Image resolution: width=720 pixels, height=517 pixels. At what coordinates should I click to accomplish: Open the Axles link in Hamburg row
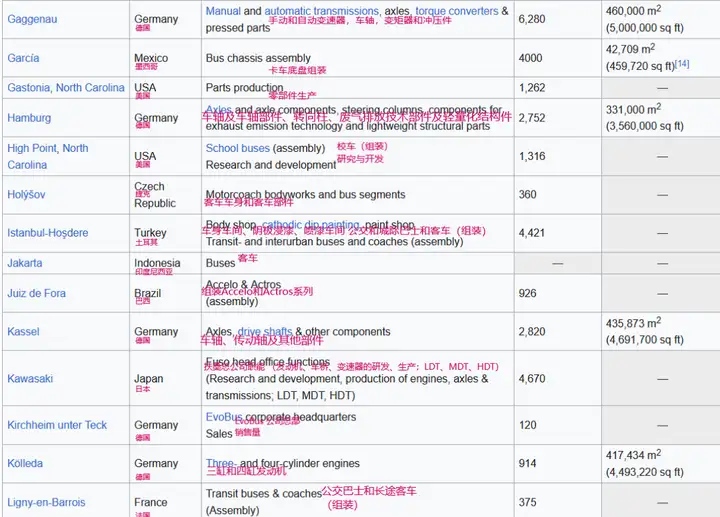click(219, 110)
